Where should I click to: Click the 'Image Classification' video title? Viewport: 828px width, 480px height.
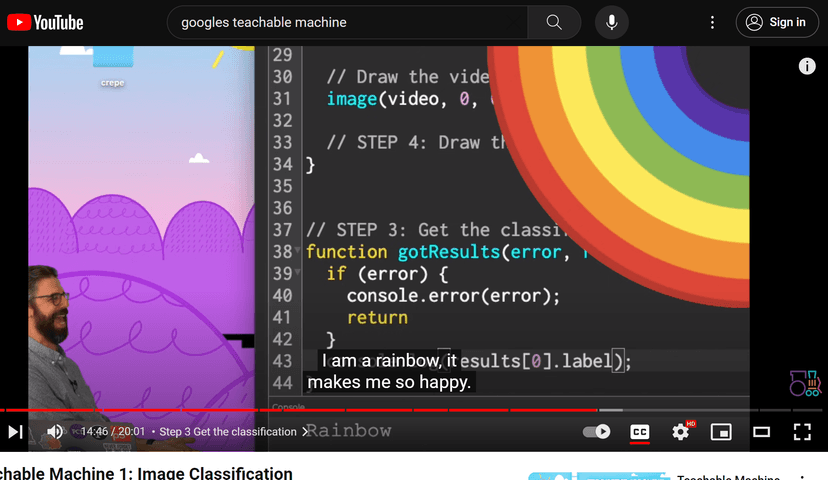(x=150, y=473)
